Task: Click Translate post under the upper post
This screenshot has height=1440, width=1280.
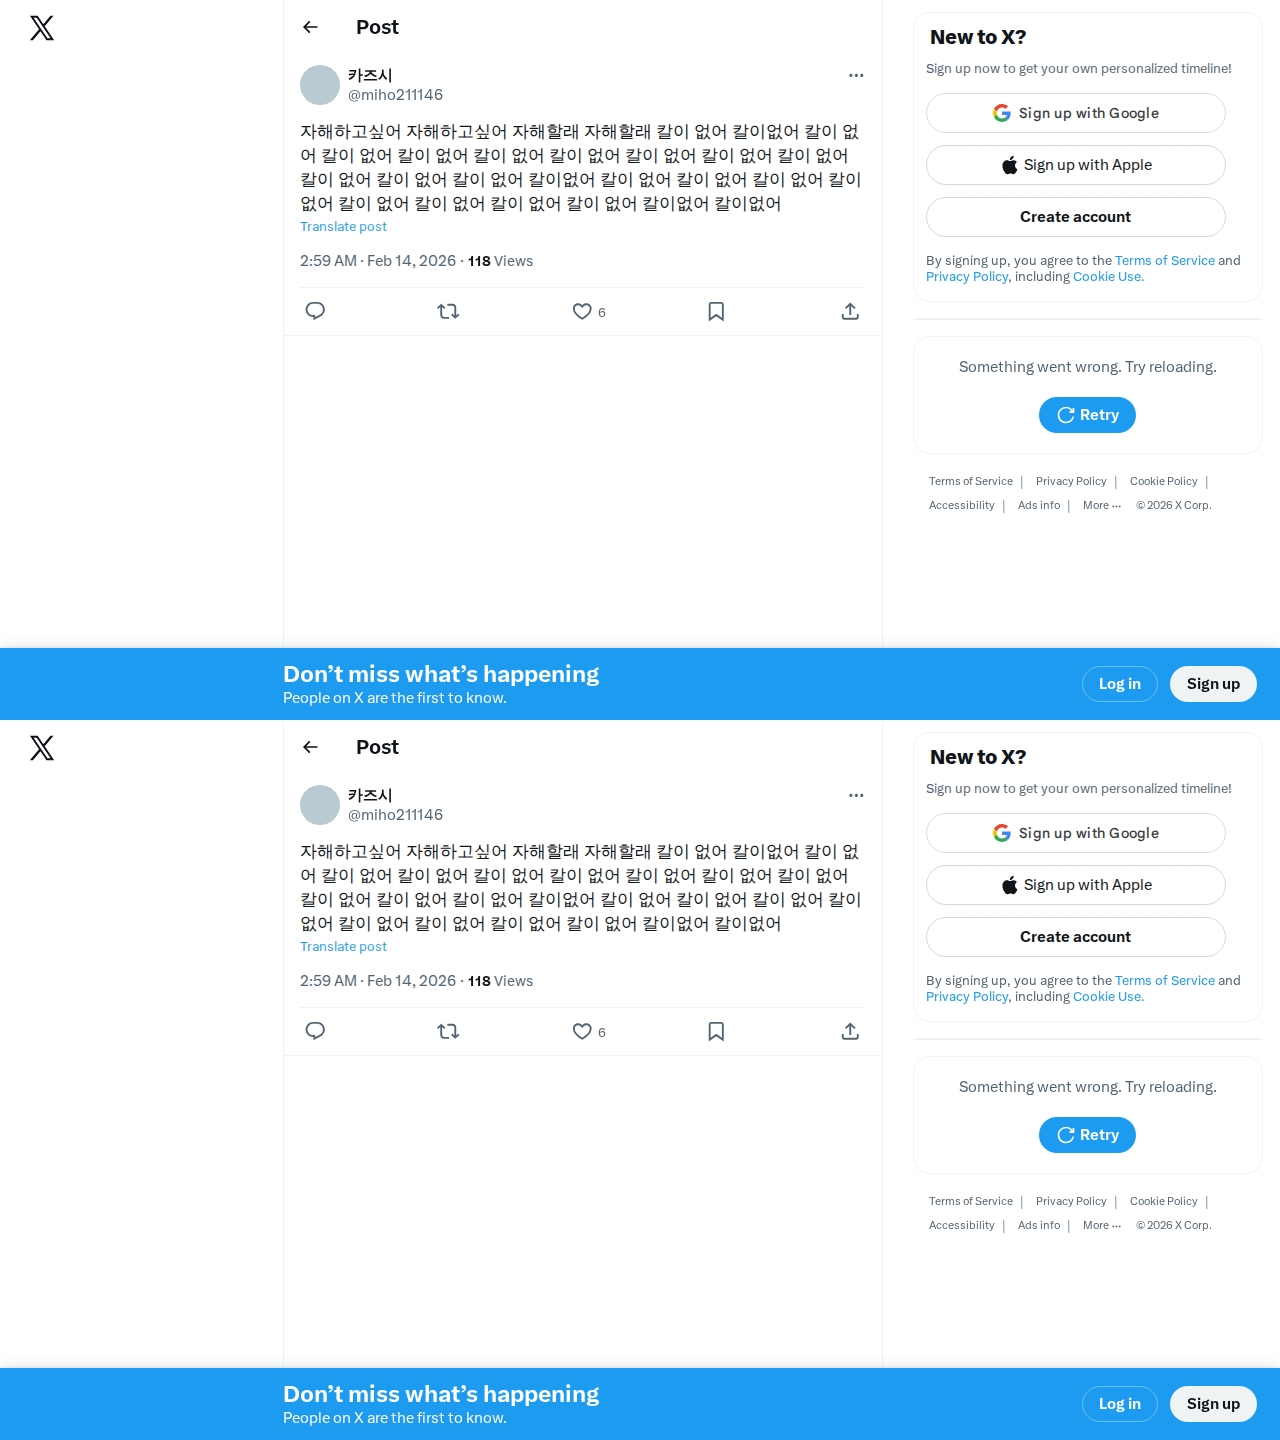Action: coord(343,227)
